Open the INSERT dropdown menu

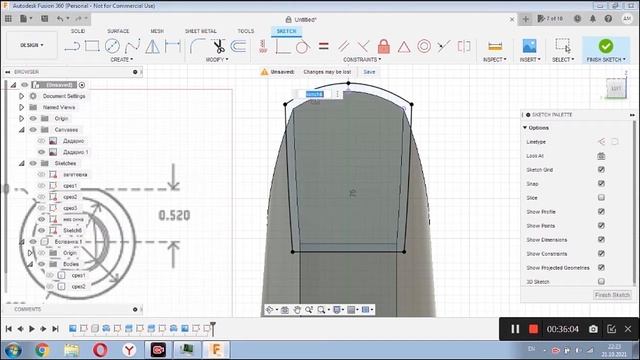[530, 60]
